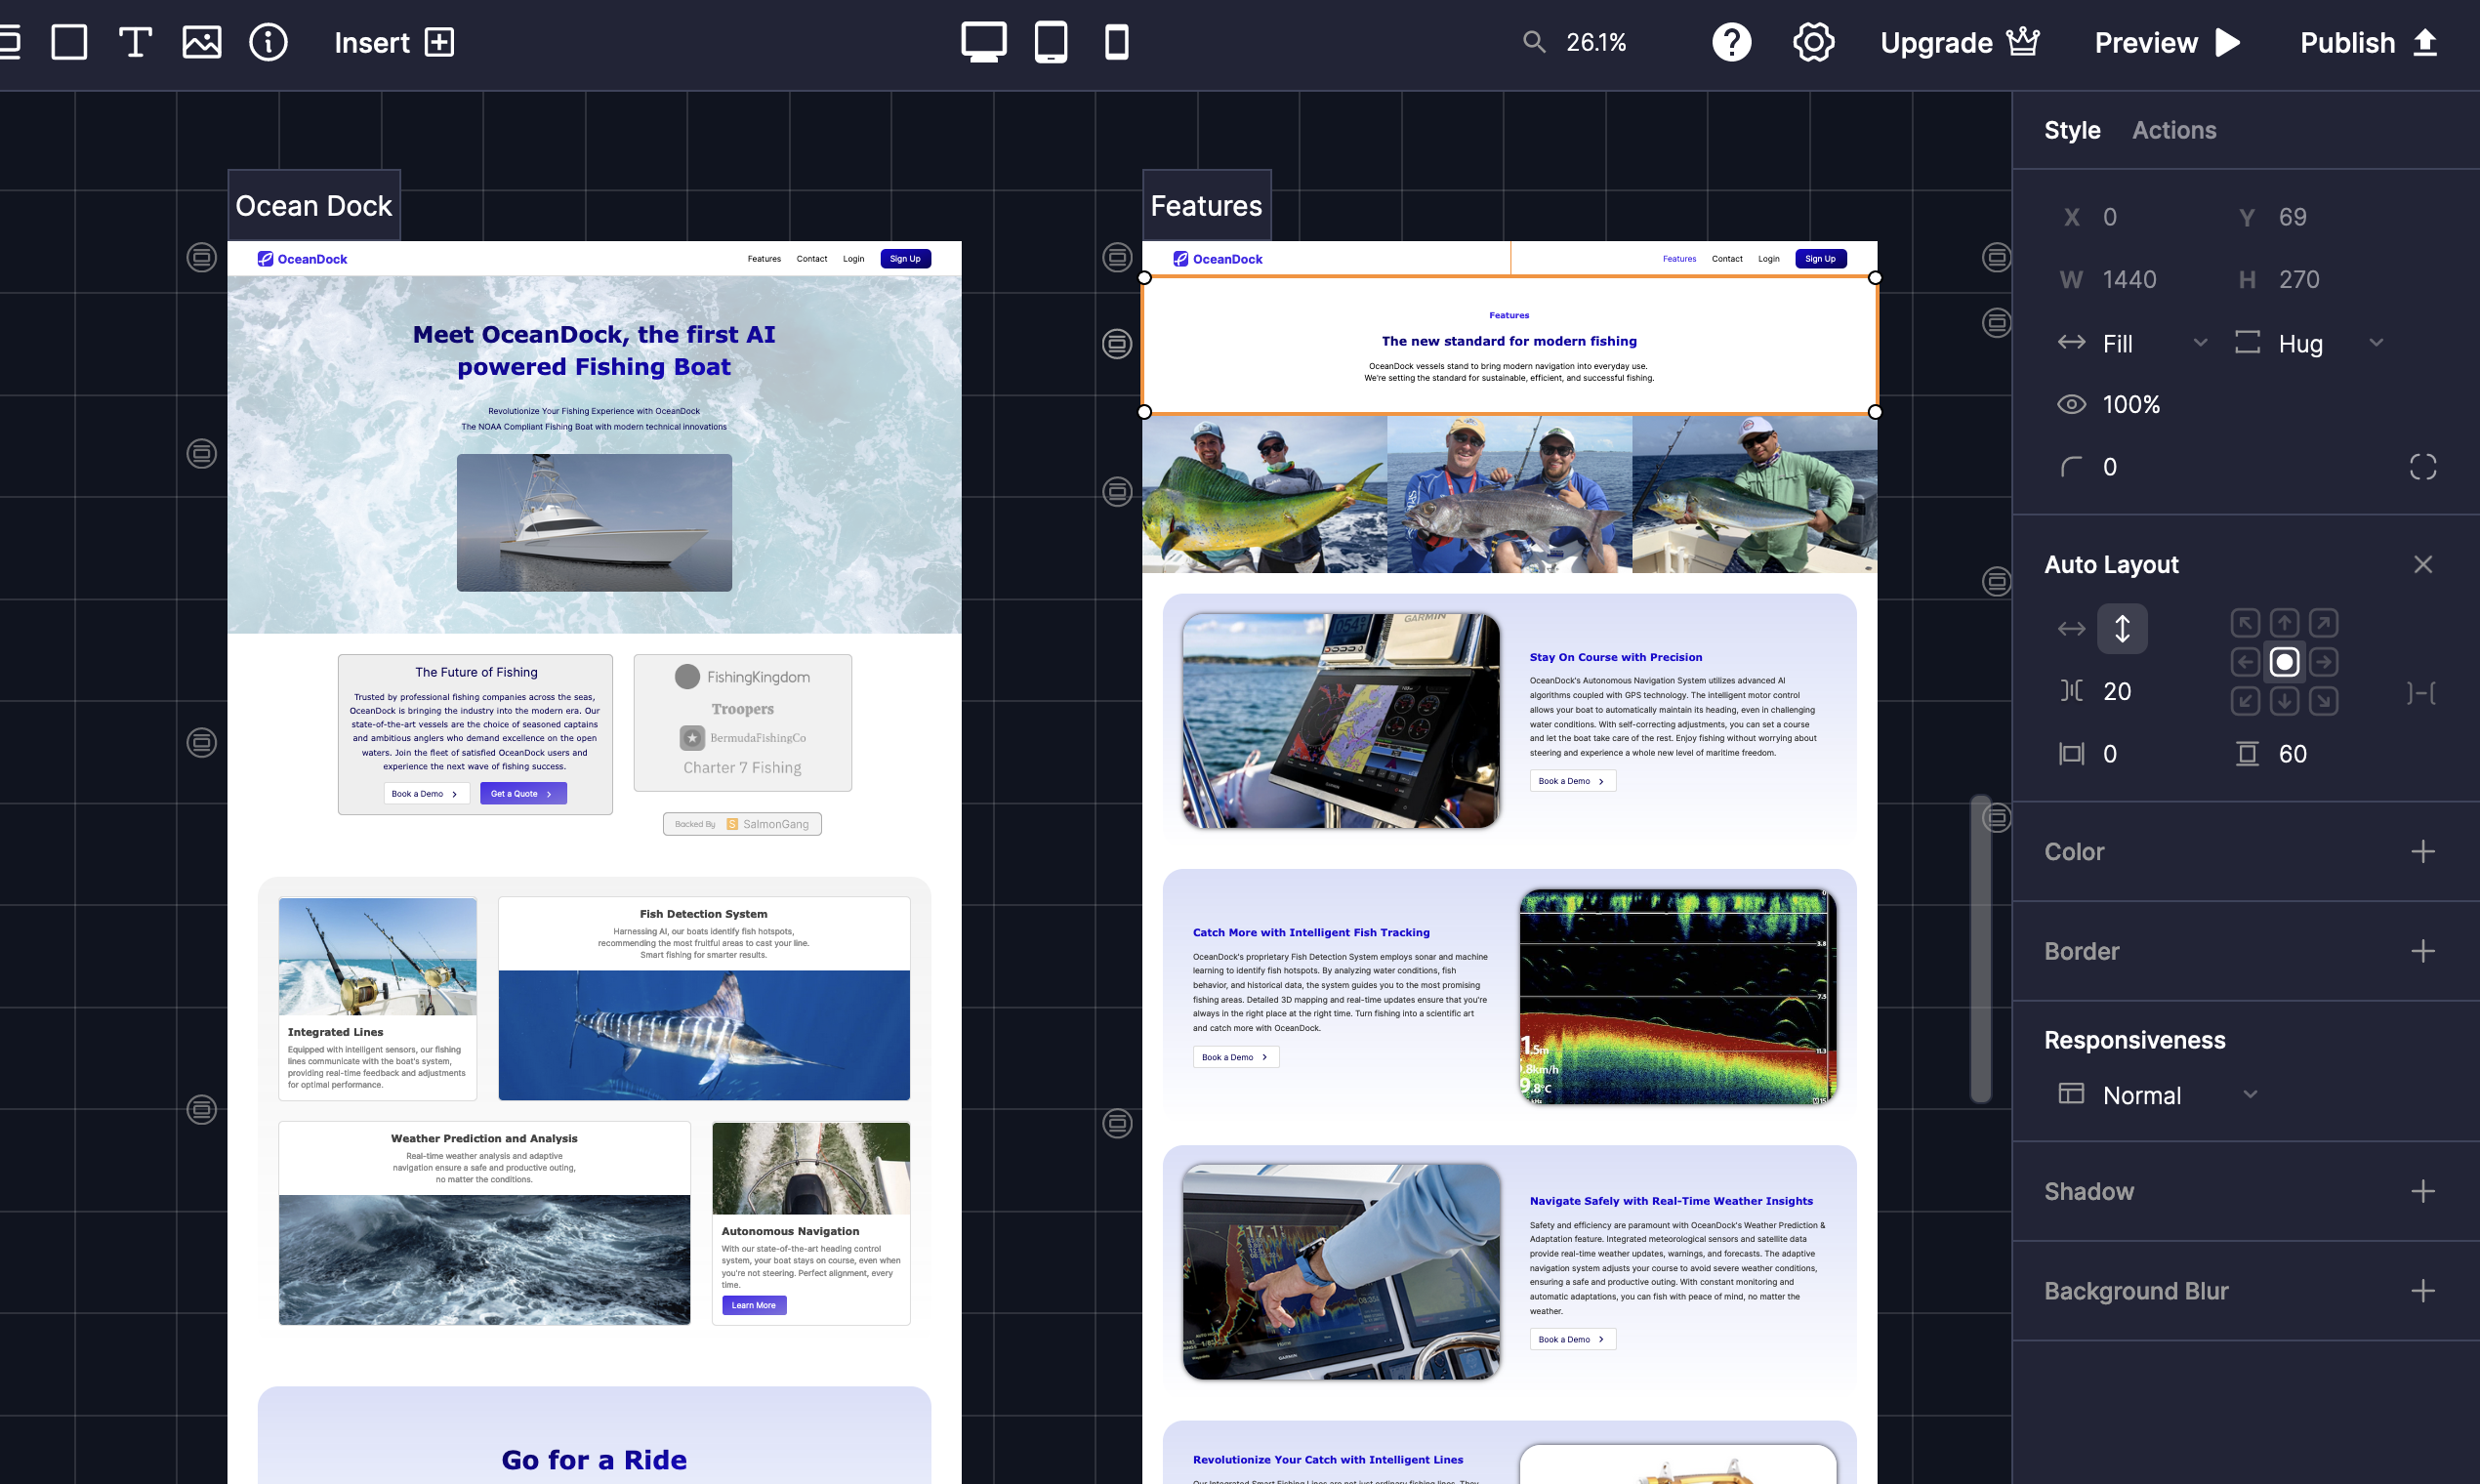The width and height of the screenshot is (2480, 1484).
Task: Edit vertical padding value 60
Action: (x=2292, y=754)
